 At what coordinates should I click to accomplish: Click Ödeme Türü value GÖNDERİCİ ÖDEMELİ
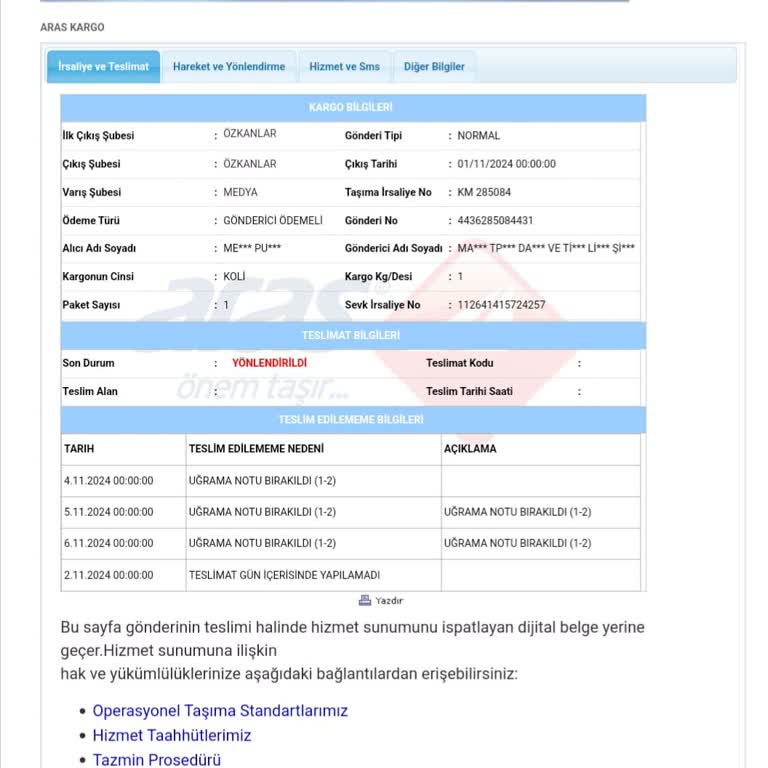point(273,220)
